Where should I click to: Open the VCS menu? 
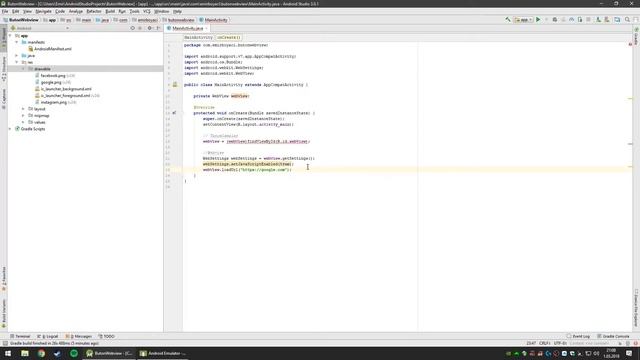pyautogui.click(x=147, y=11)
